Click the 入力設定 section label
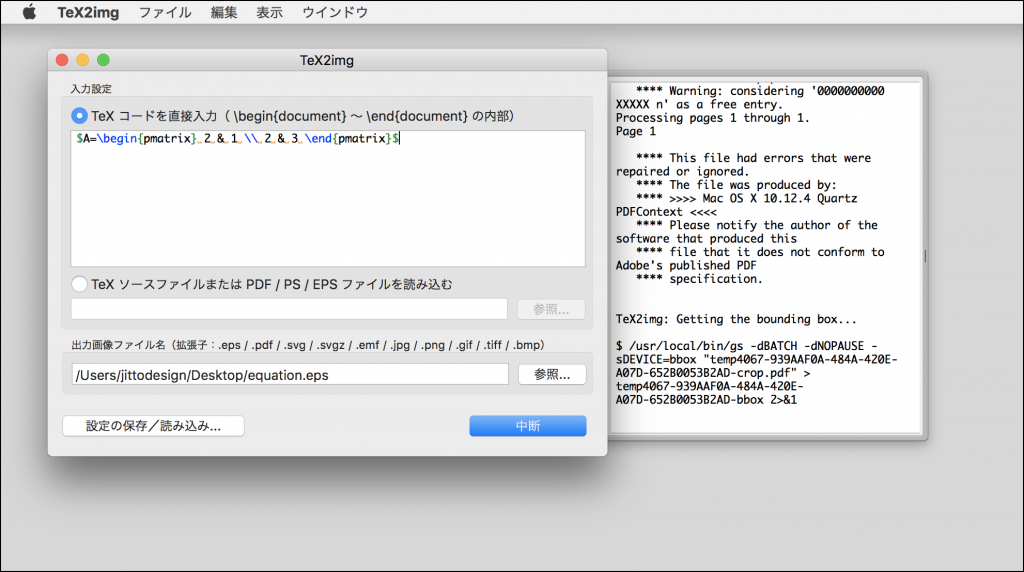 click(91, 89)
